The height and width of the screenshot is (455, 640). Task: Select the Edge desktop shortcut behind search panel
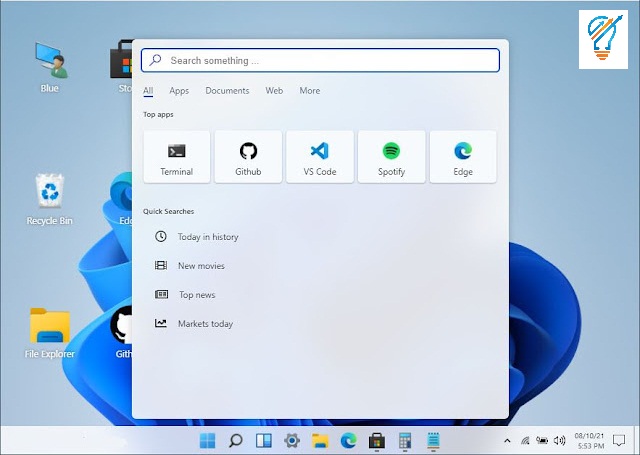click(121, 200)
